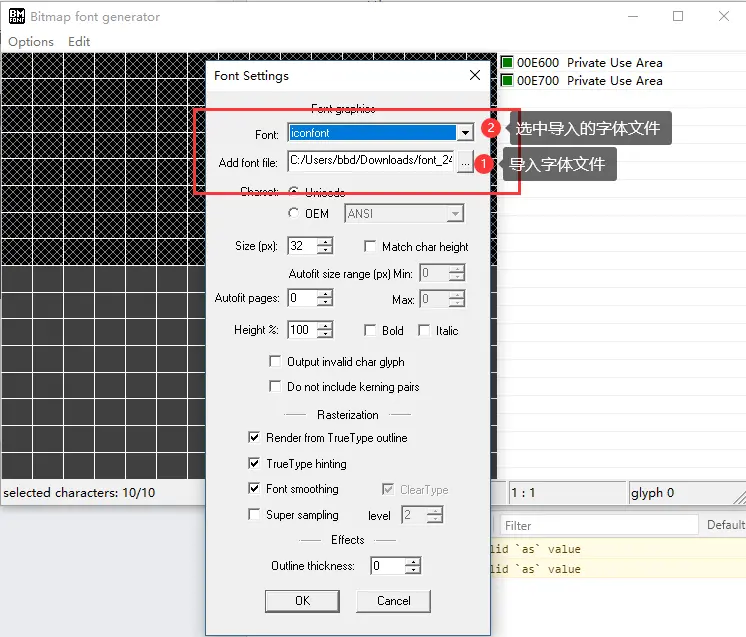Screen dimensions: 746x637
Task: Select the OEM charset radio button
Action: pos(294,213)
